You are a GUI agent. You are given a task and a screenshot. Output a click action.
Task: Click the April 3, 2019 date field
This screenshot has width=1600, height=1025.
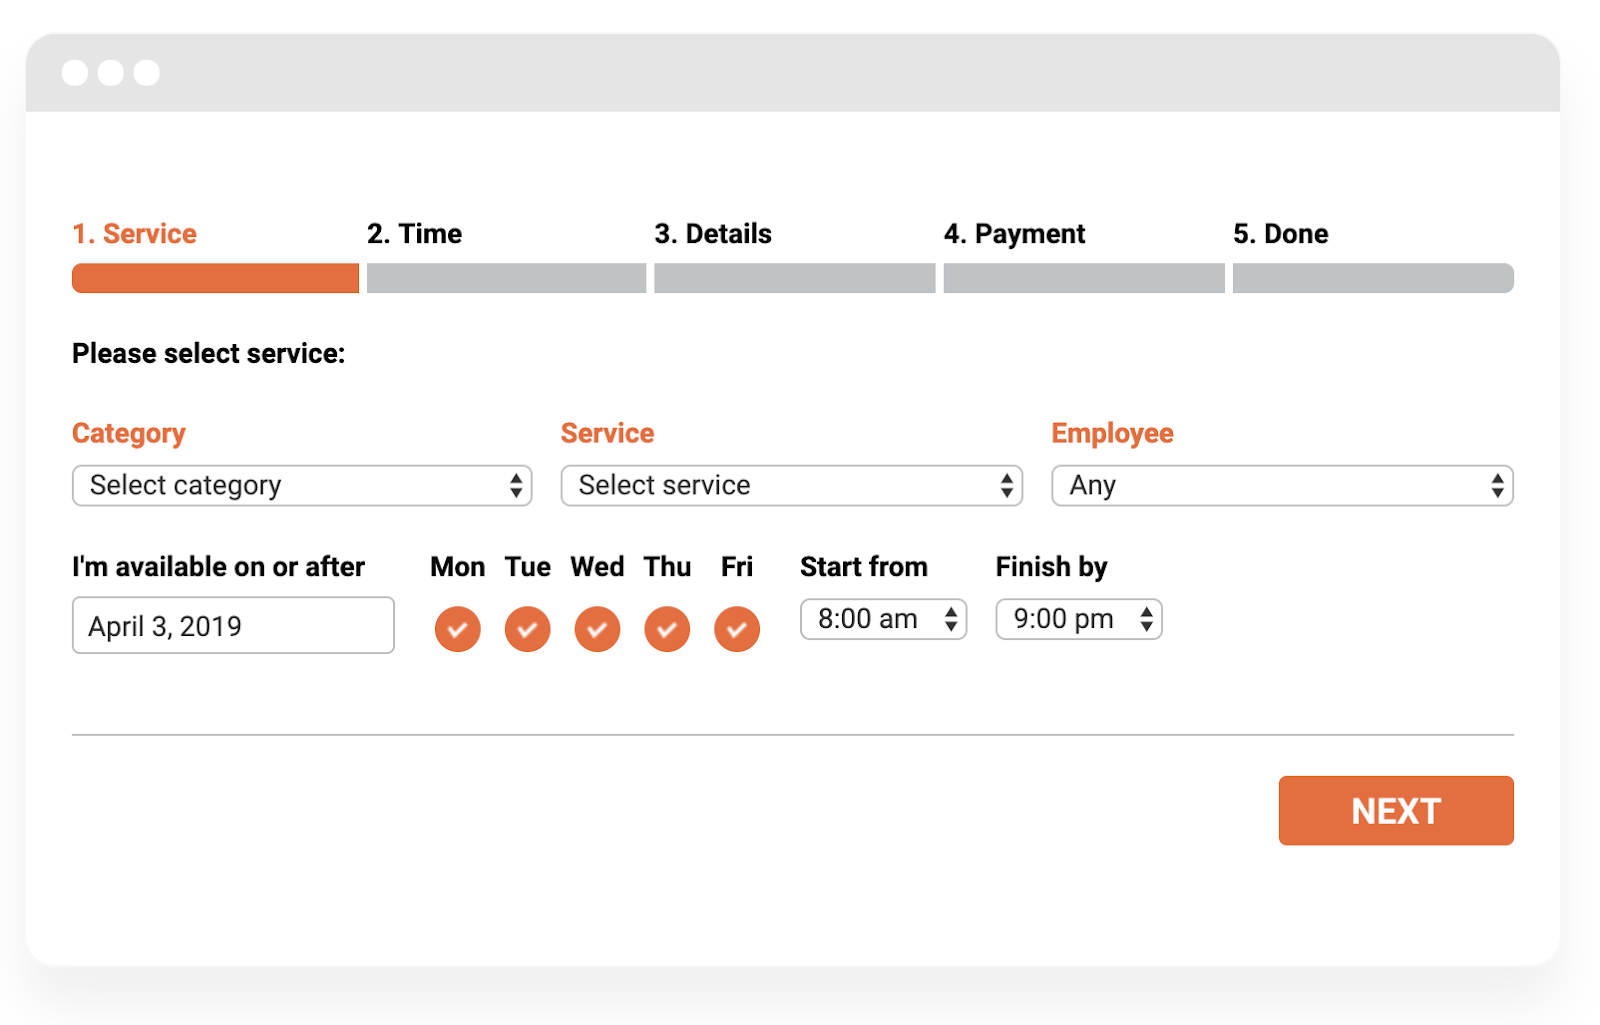(x=233, y=626)
